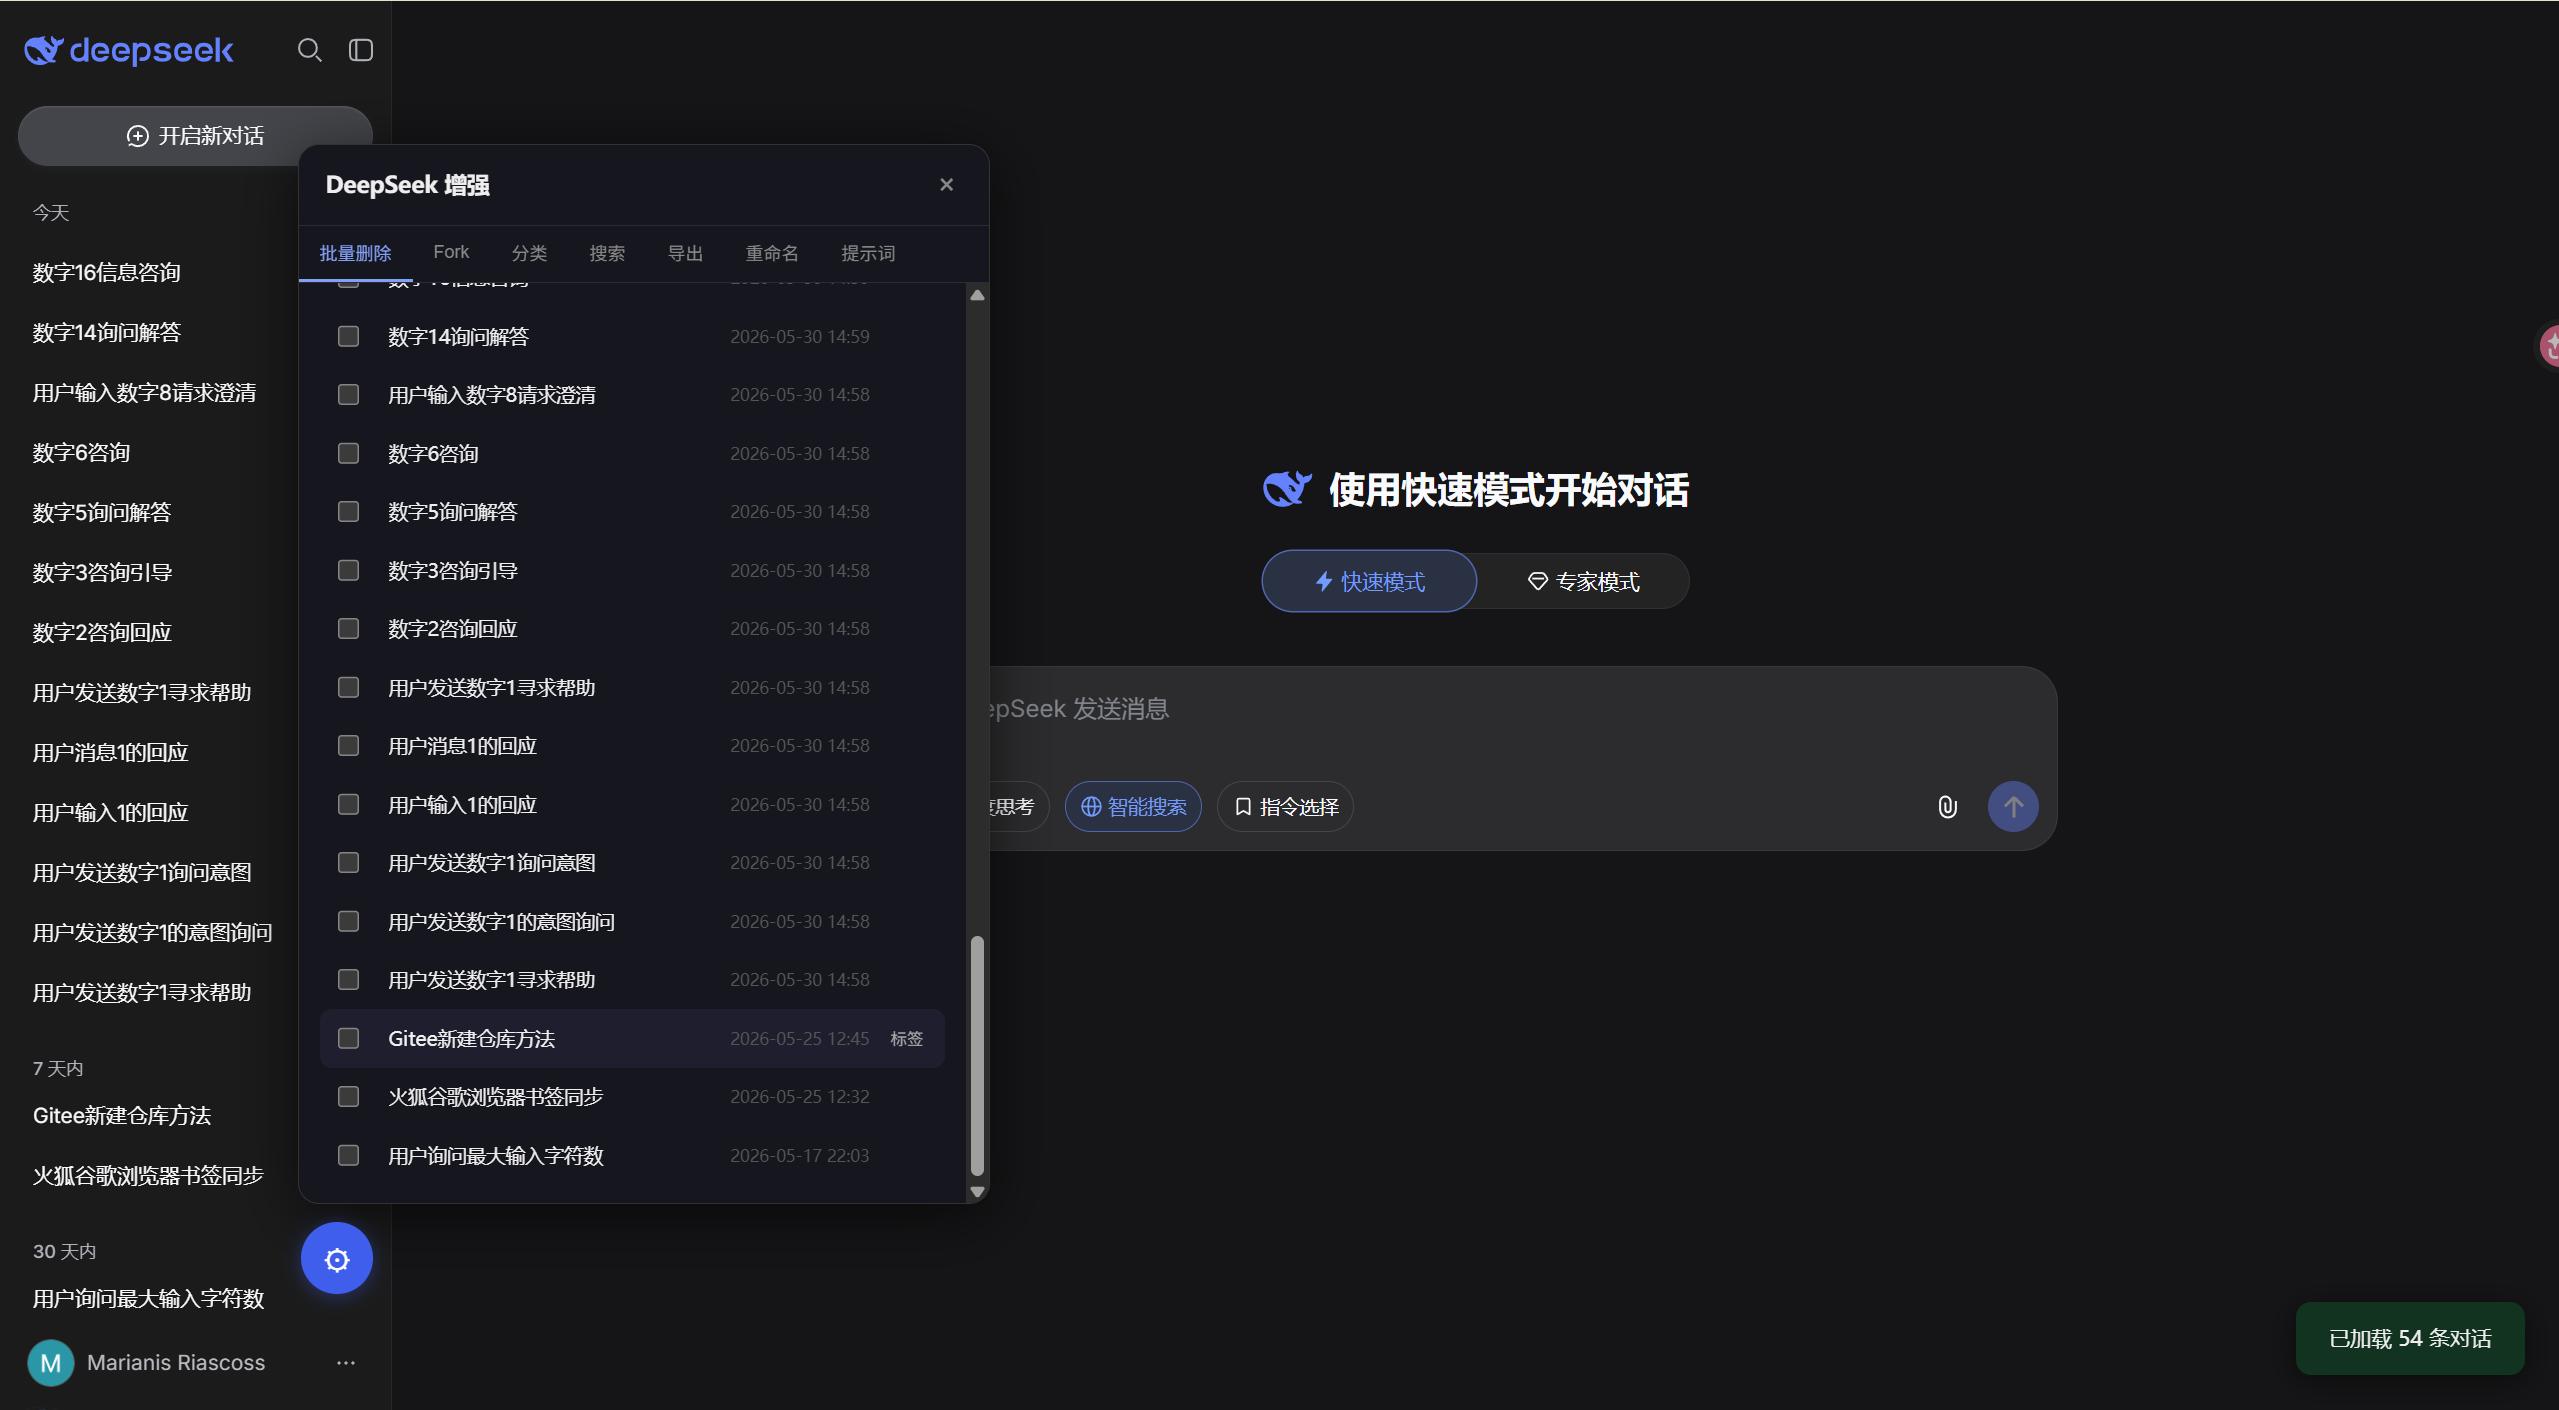This screenshot has width=2559, height=1410.
Task: Click the Marianis Riascoss user name
Action: (176, 1363)
